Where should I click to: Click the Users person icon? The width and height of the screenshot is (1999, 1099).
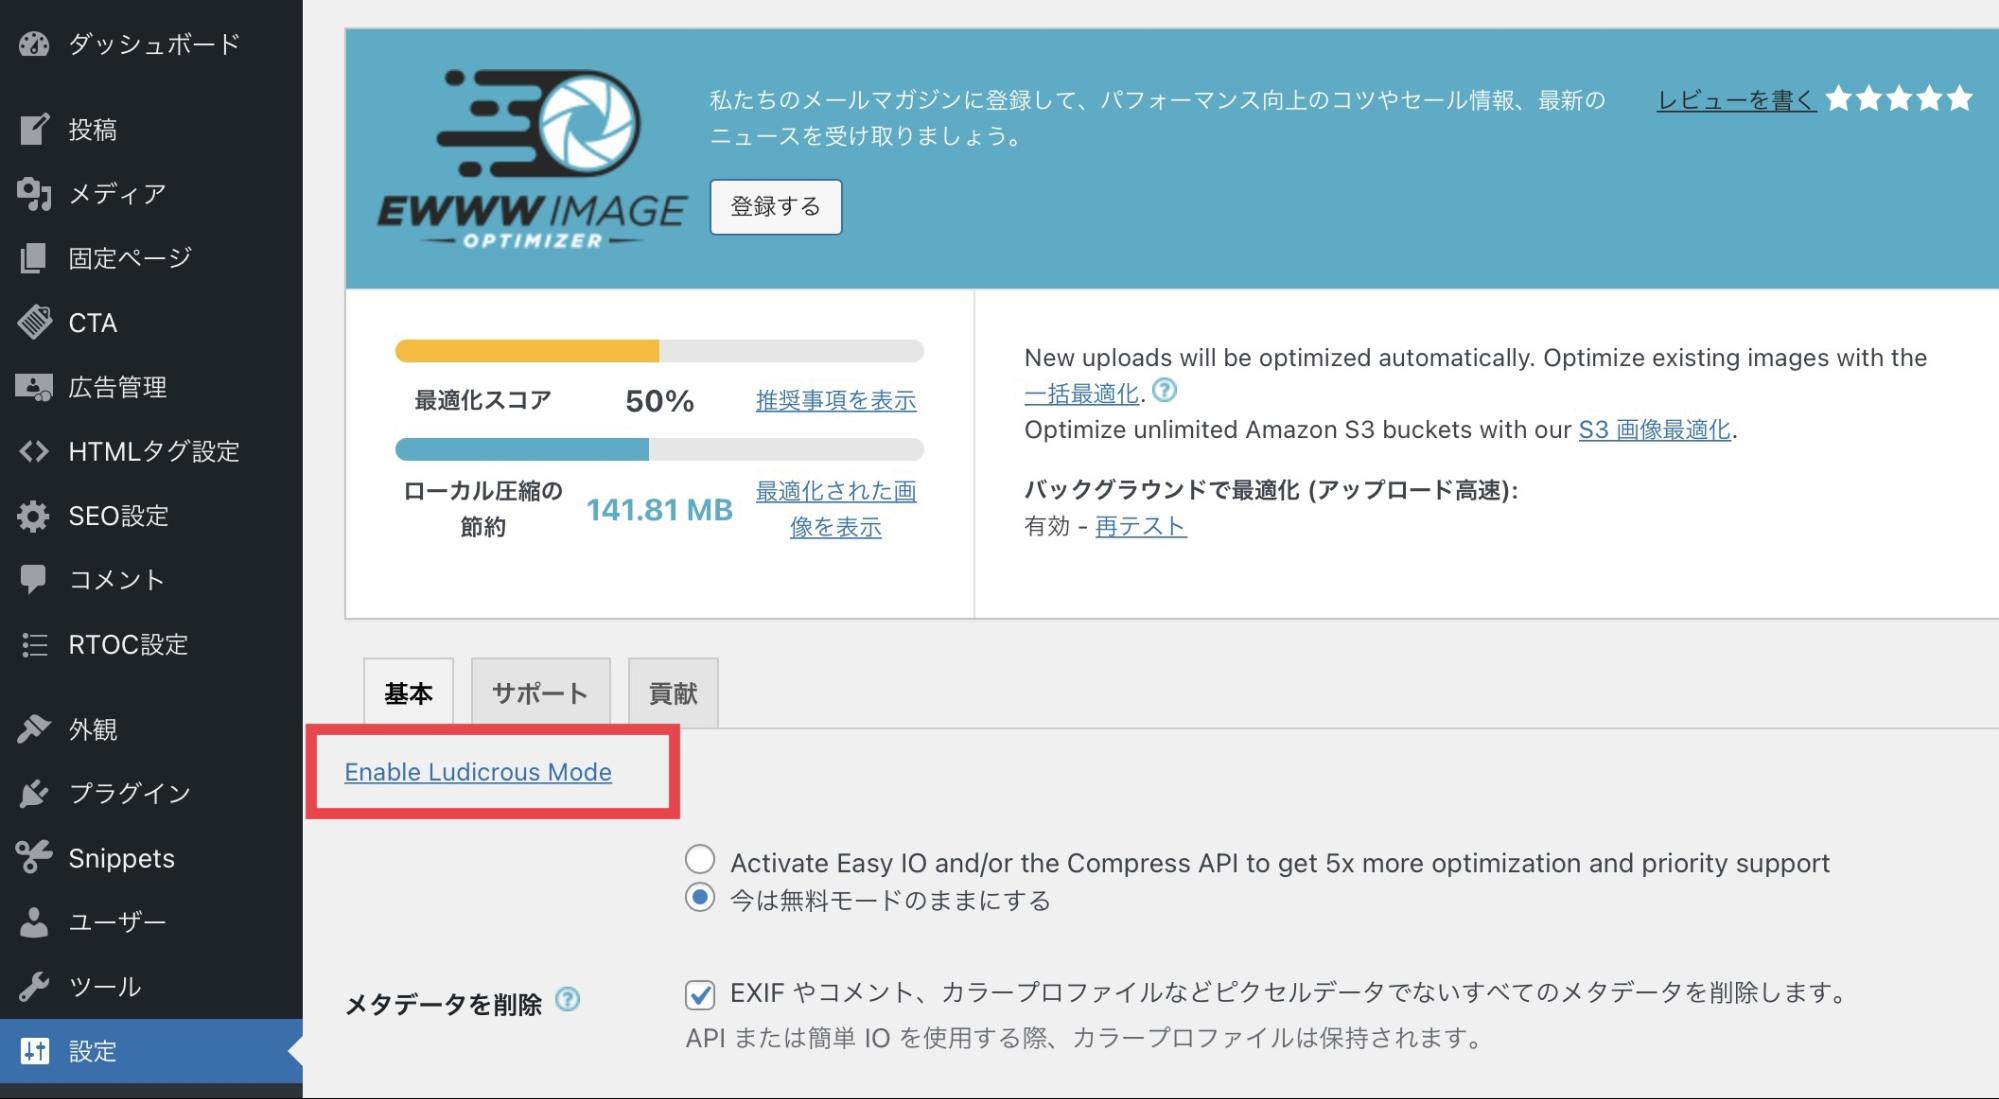(x=34, y=922)
